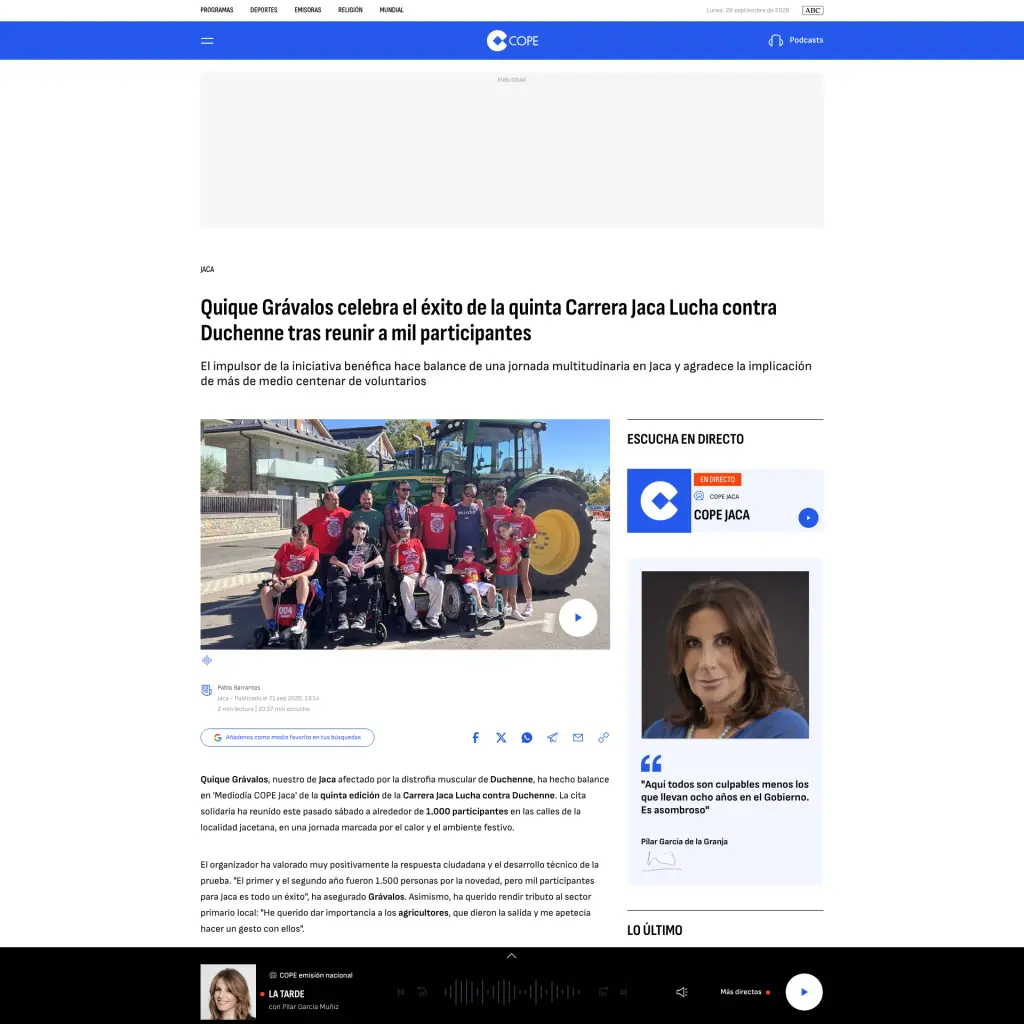Viewport: 1024px width, 1024px height.
Task: Click the COPE logo in header
Action: coord(512,40)
